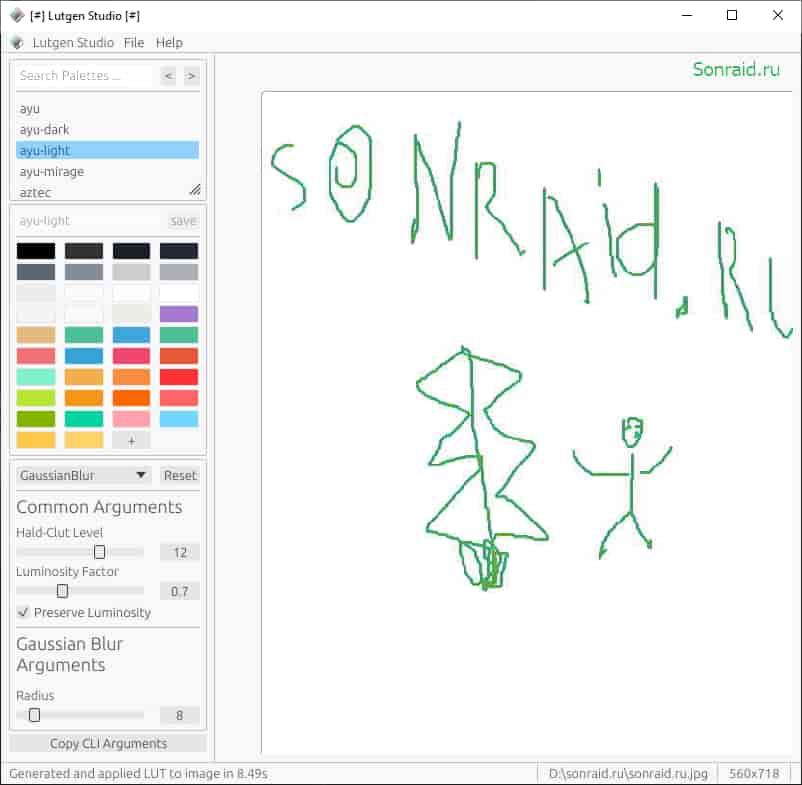
Task: Click the palette list resize grip
Action: [x=195, y=190]
